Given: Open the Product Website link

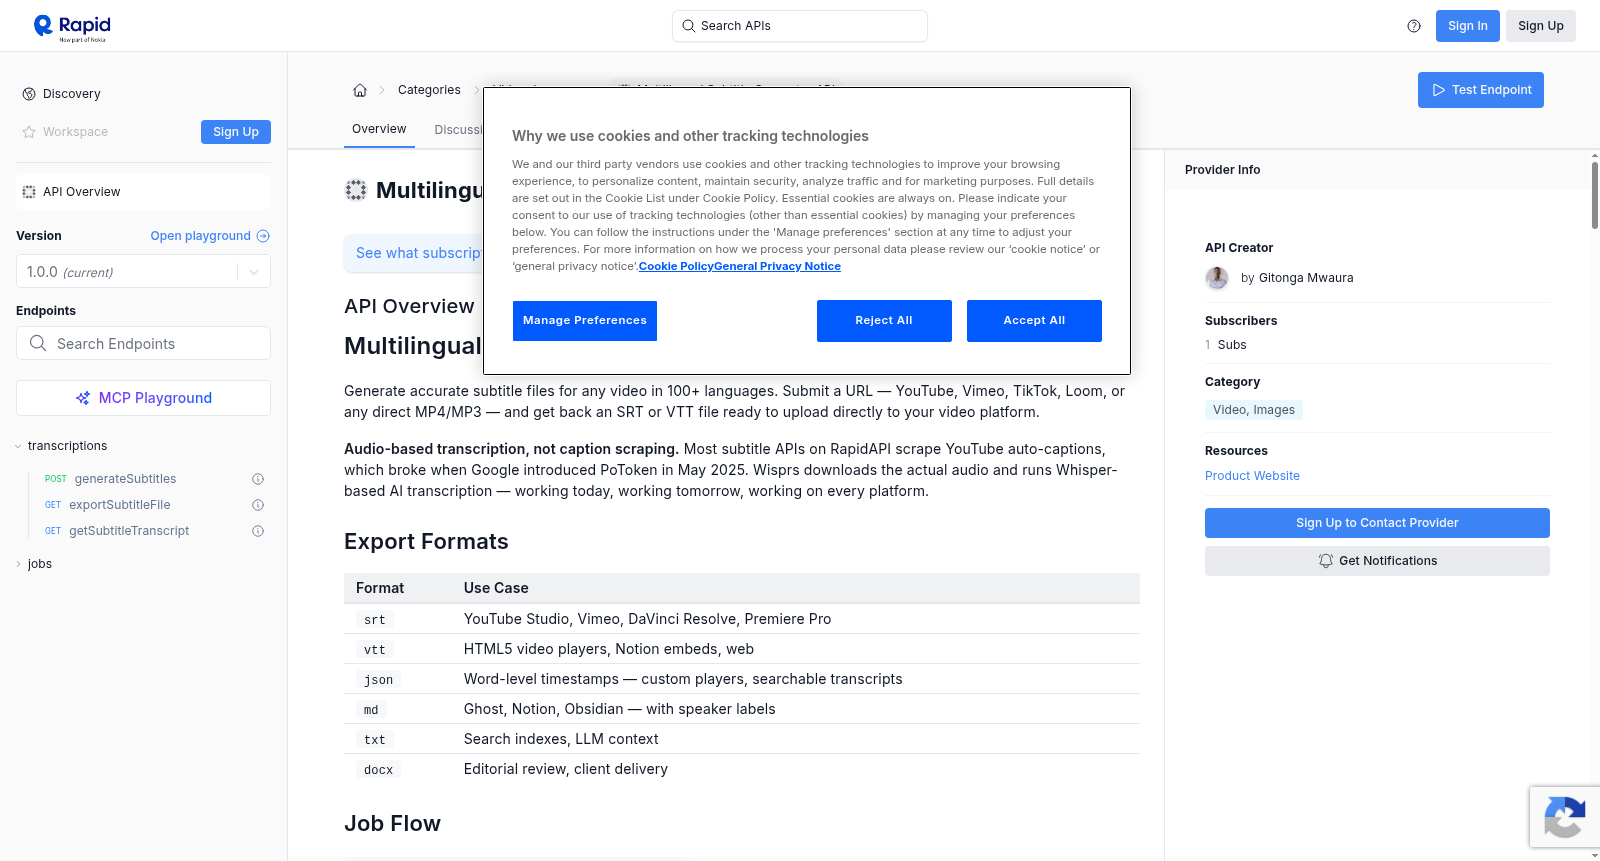Looking at the screenshot, I should pos(1252,476).
